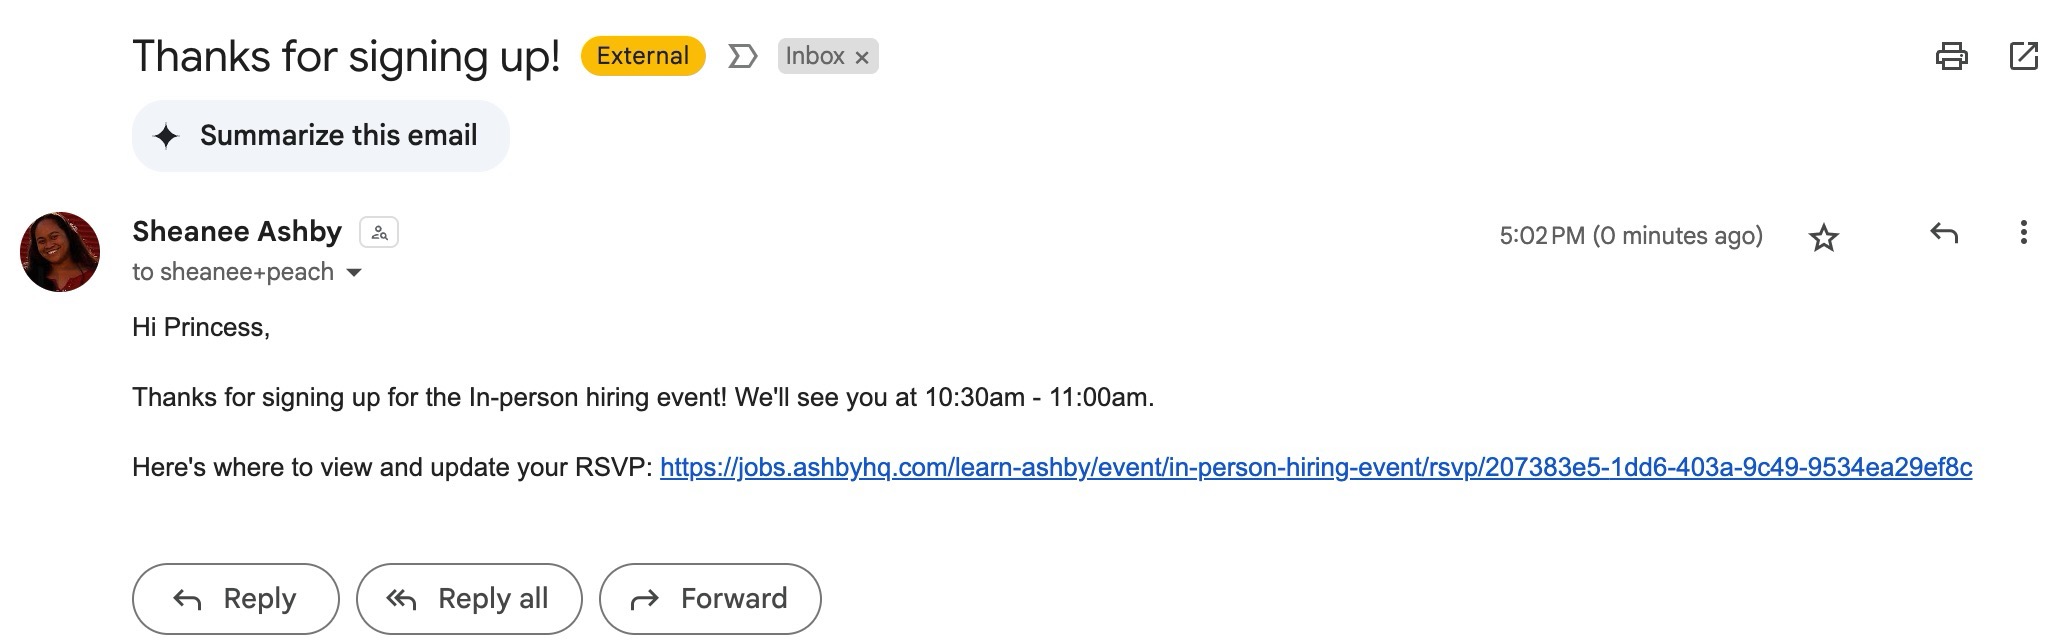Click the Inbox label chip

click(815, 56)
